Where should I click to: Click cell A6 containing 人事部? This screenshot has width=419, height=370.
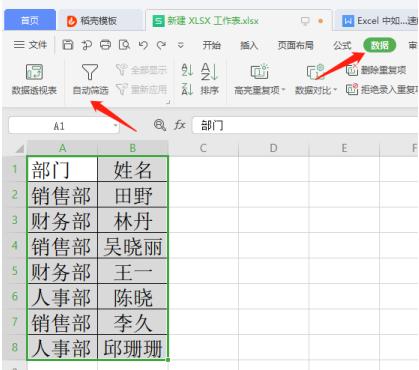pos(62,297)
